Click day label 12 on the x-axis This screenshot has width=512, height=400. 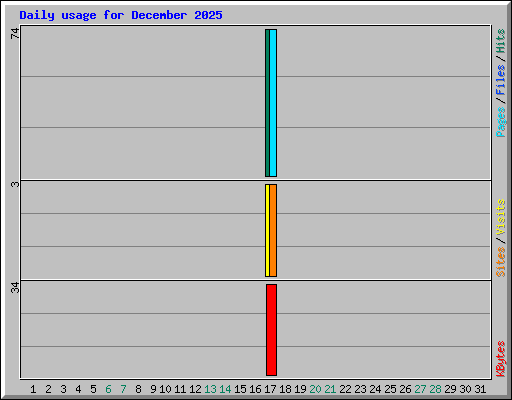tap(195, 389)
